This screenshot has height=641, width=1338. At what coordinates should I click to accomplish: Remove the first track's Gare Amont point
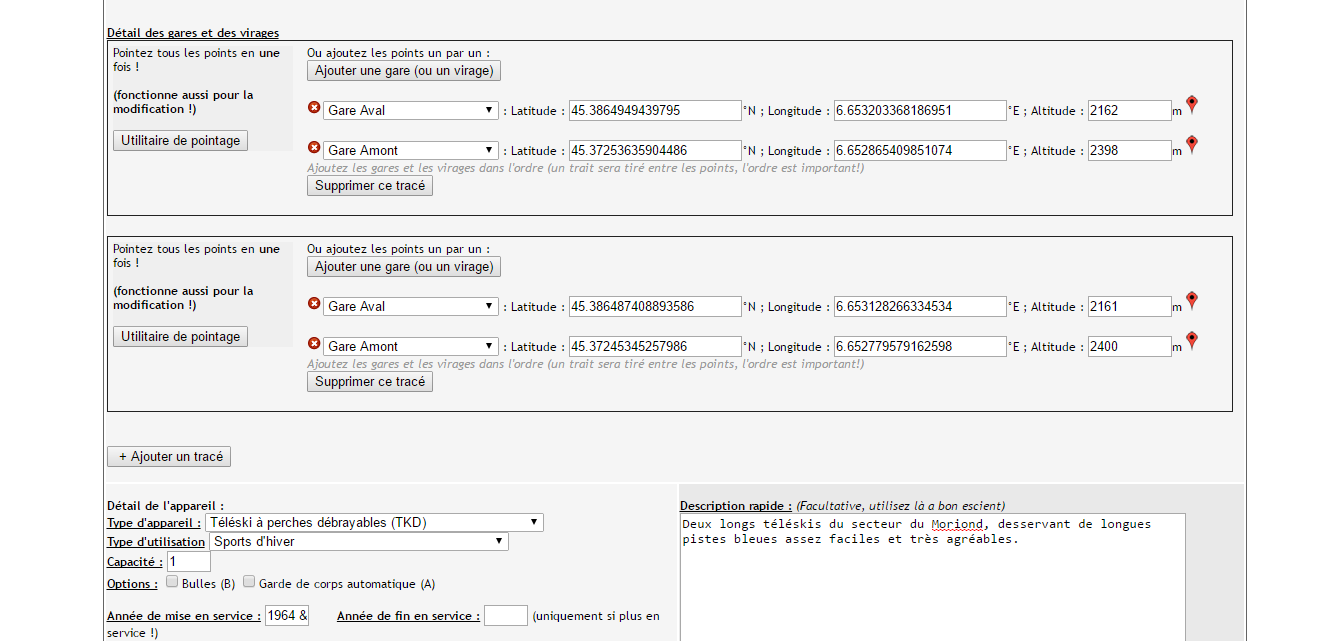314,147
